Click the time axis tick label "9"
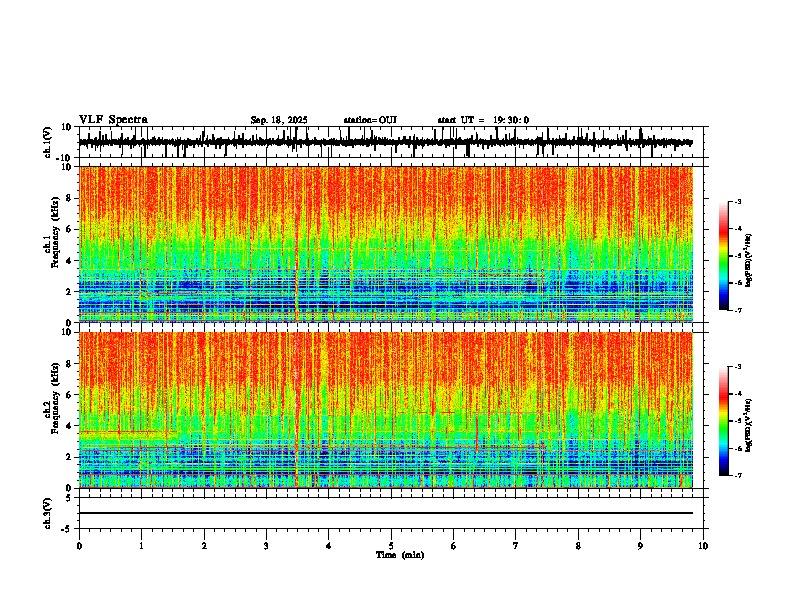The height and width of the screenshot is (612, 792). tap(640, 546)
